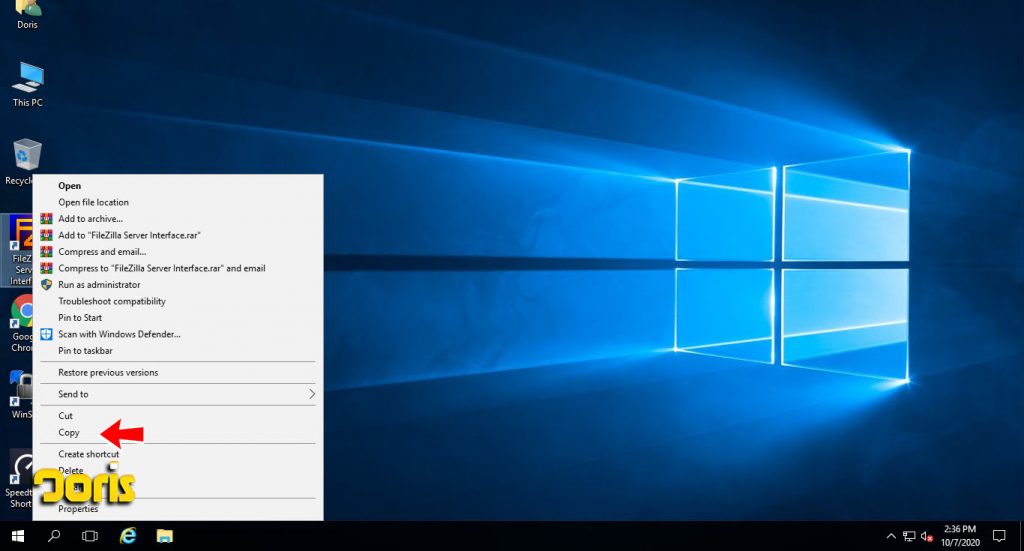Open the This PC desktop icon

[27, 84]
